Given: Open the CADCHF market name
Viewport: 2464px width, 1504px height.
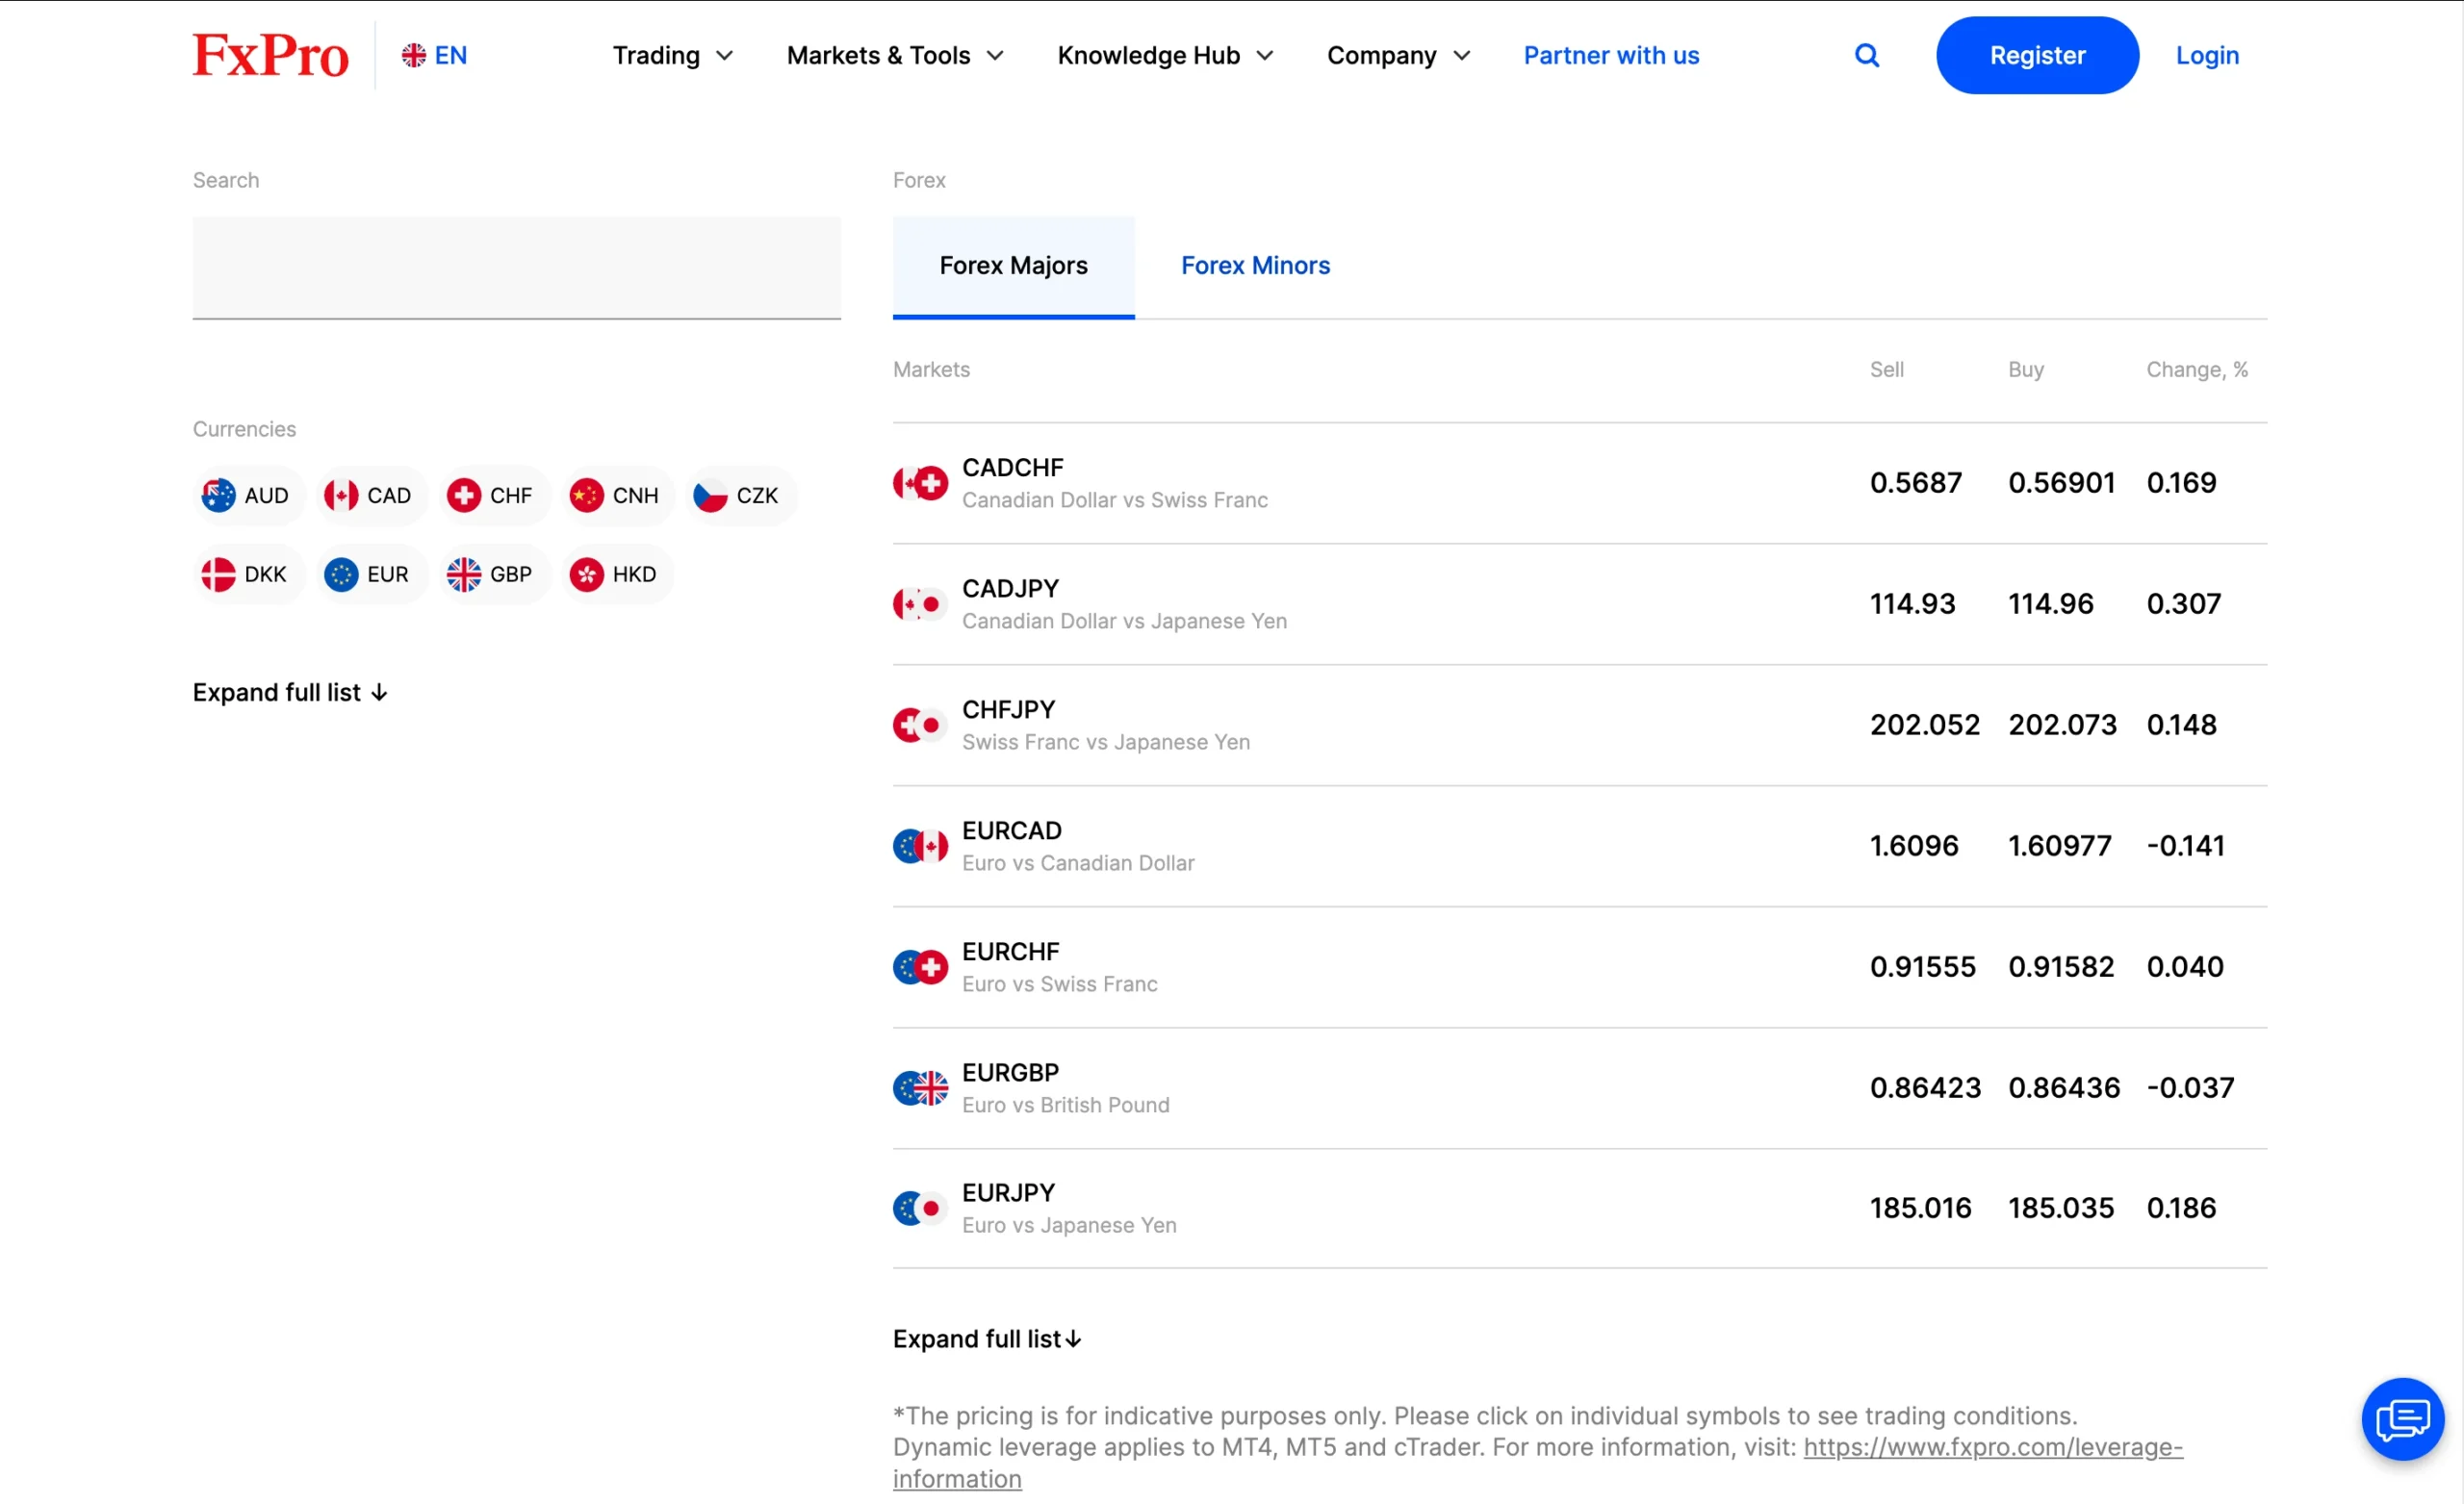Looking at the screenshot, I should click(x=1012, y=468).
